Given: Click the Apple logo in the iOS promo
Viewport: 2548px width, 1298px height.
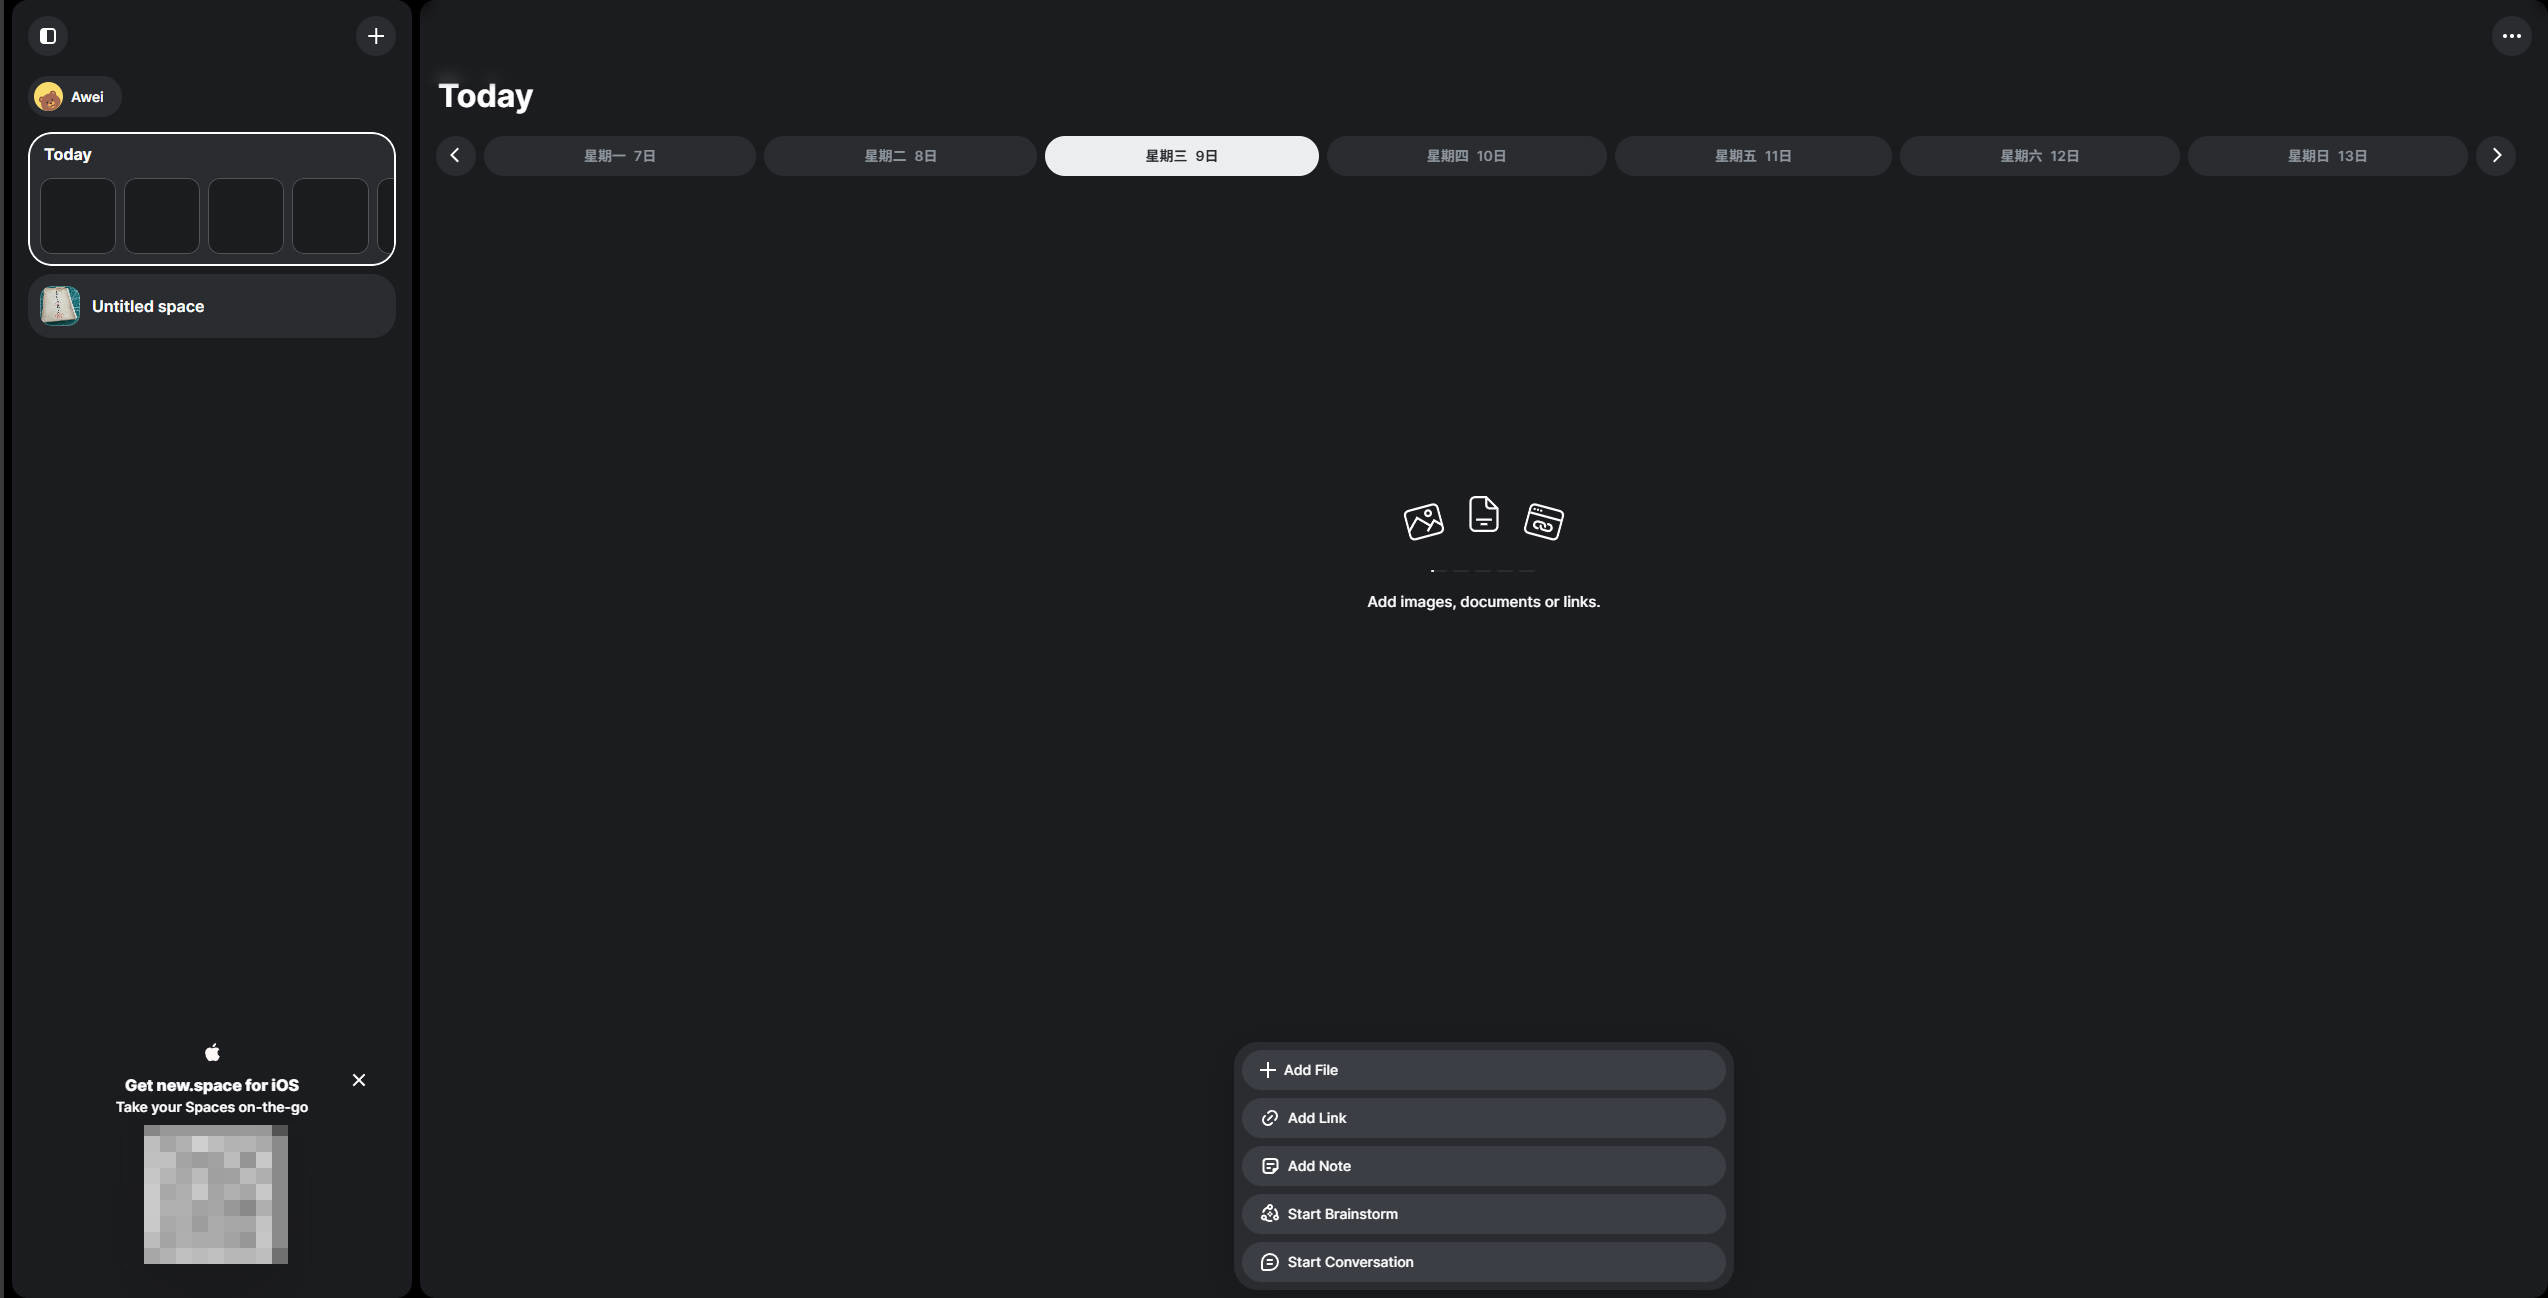Looking at the screenshot, I should pos(212,1052).
